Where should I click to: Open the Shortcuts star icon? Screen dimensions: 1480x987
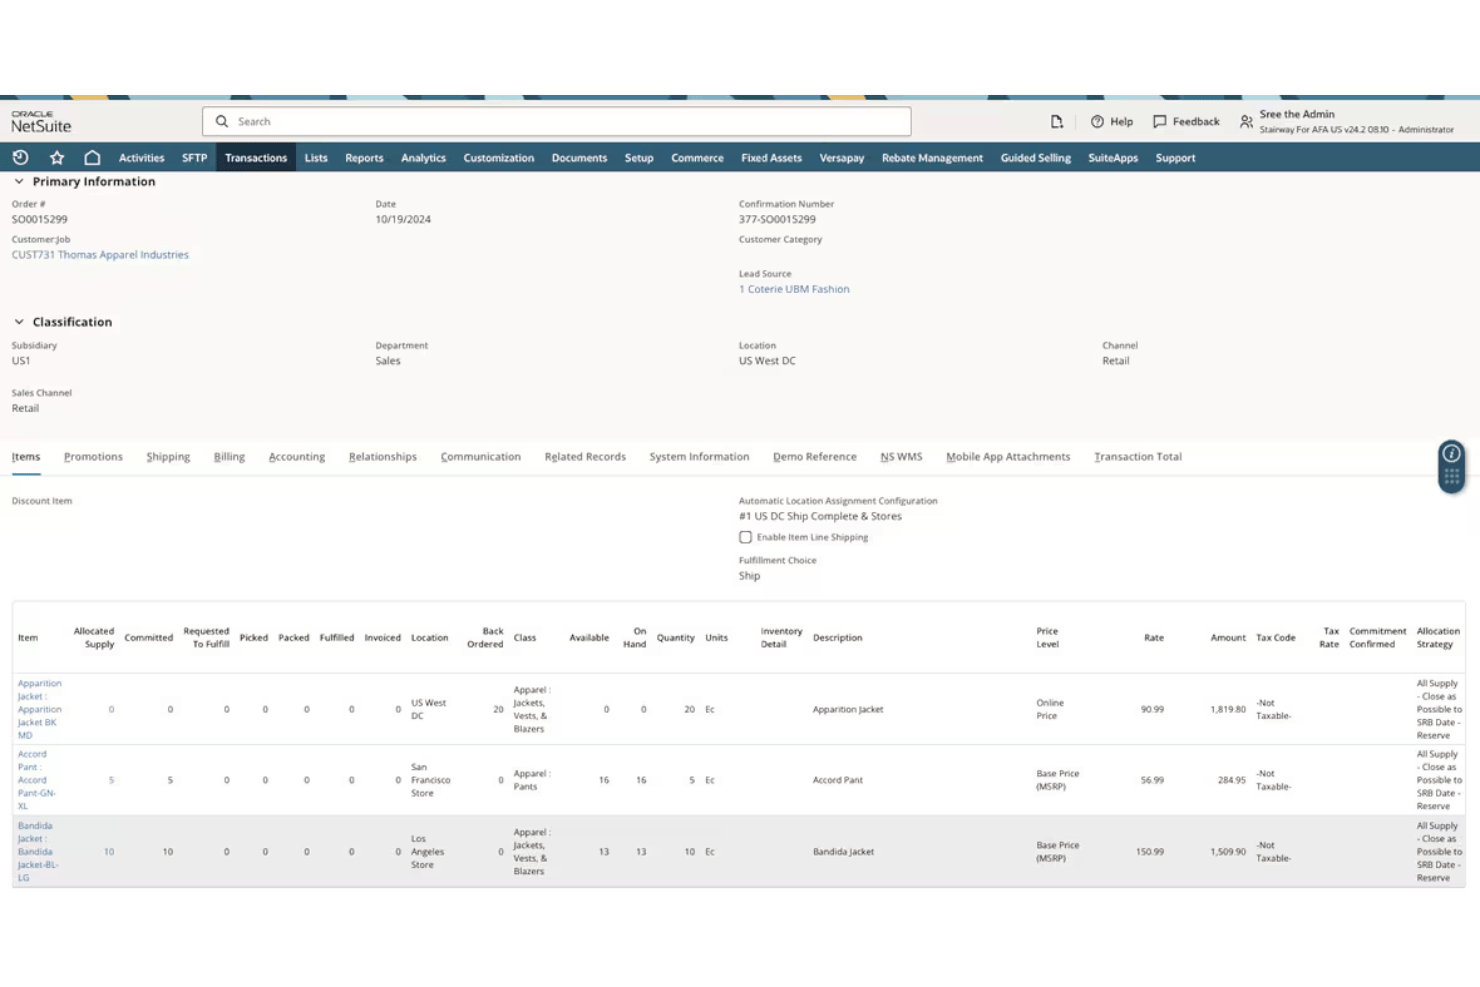(x=57, y=157)
